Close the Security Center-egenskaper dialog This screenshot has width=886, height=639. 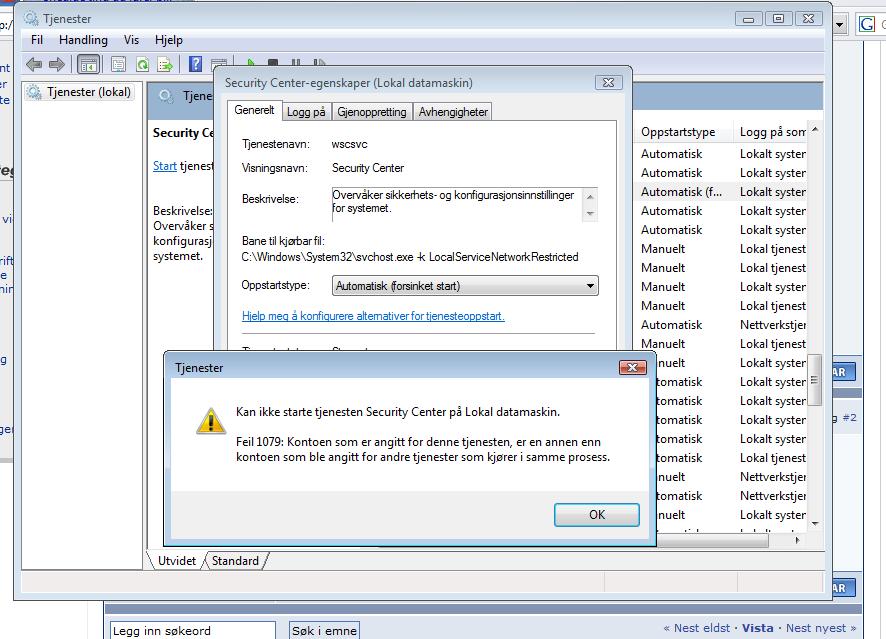pyautogui.click(x=609, y=82)
